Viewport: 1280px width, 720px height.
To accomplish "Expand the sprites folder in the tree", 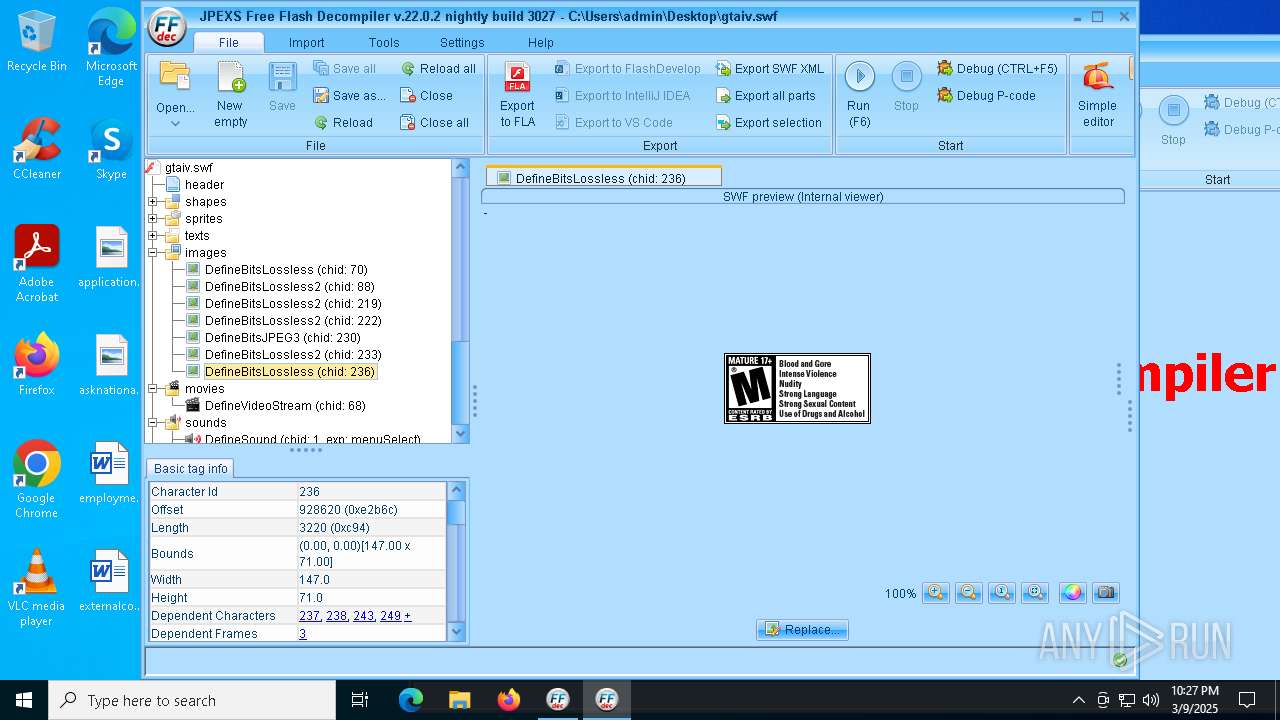I will point(153,219).
